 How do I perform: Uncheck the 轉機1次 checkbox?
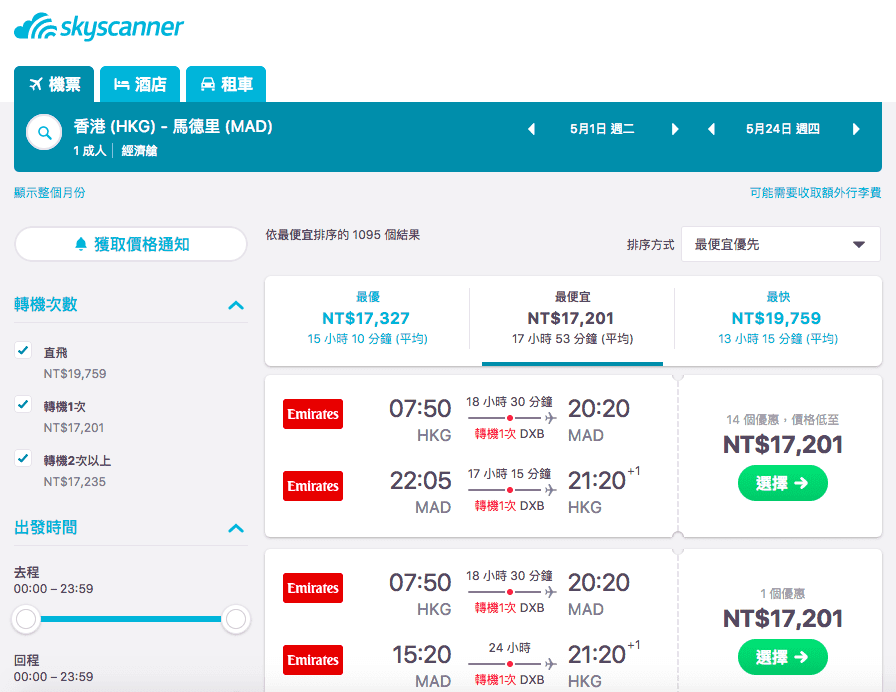pyautogui.click(x=23, y=405)
